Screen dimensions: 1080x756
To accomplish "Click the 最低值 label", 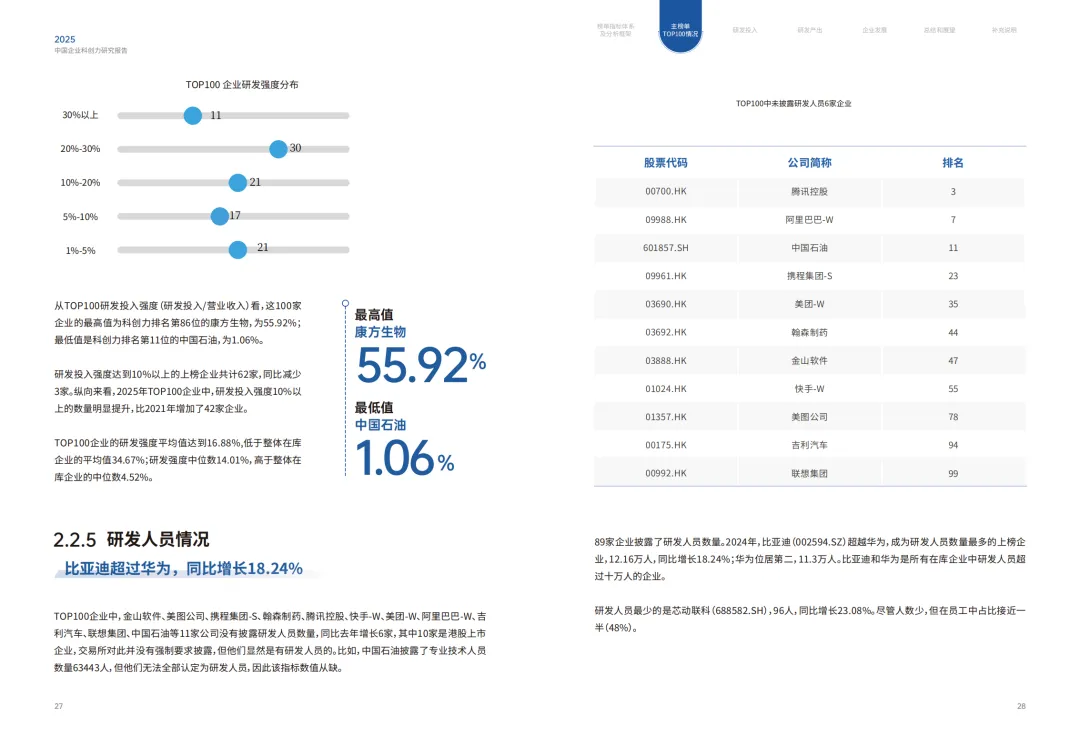I will point(374,408).
